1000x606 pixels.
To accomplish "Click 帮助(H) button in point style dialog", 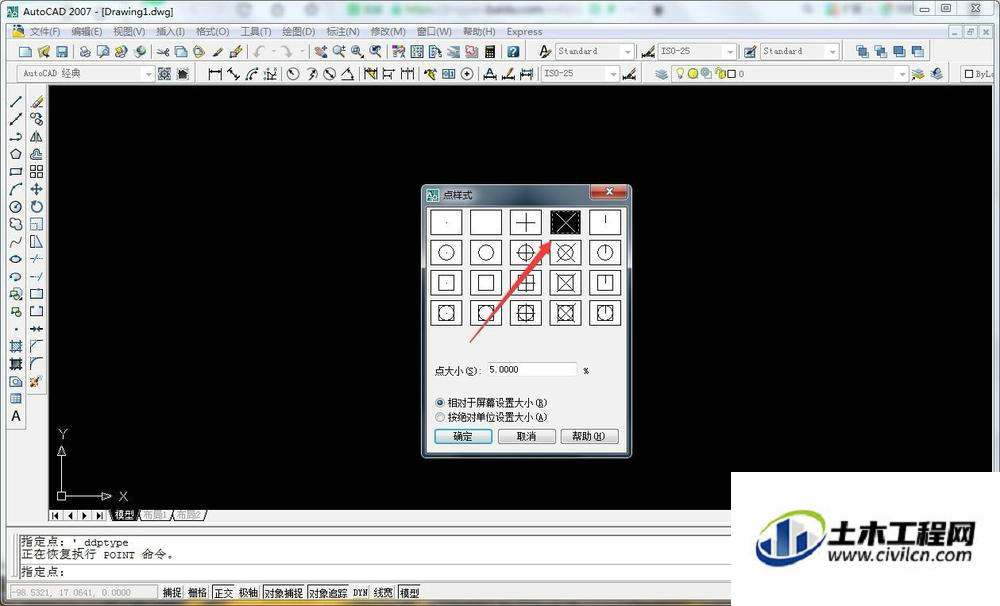I will 589,436.
